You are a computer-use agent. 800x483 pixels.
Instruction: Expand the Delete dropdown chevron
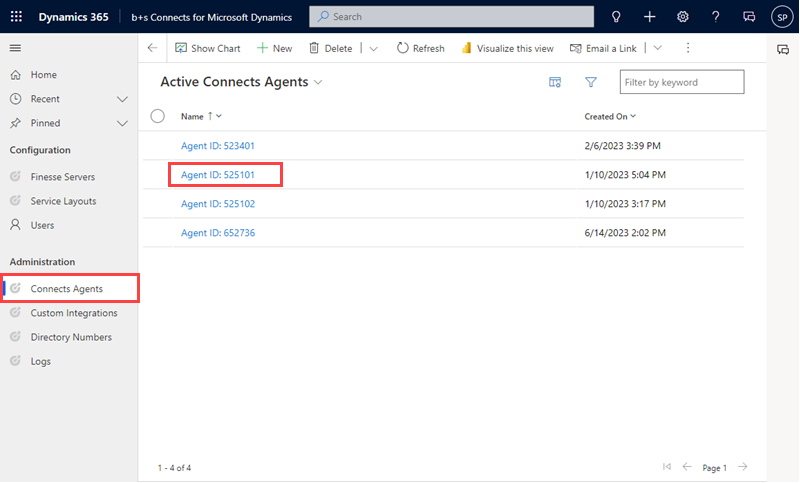(x=373, y=48)
